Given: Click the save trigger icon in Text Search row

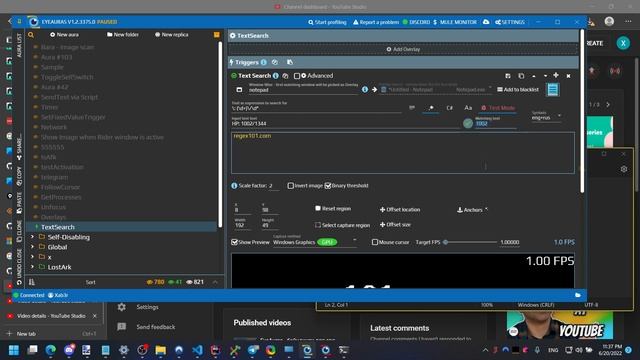Looking at the screenshot, I should click(508, 76).
